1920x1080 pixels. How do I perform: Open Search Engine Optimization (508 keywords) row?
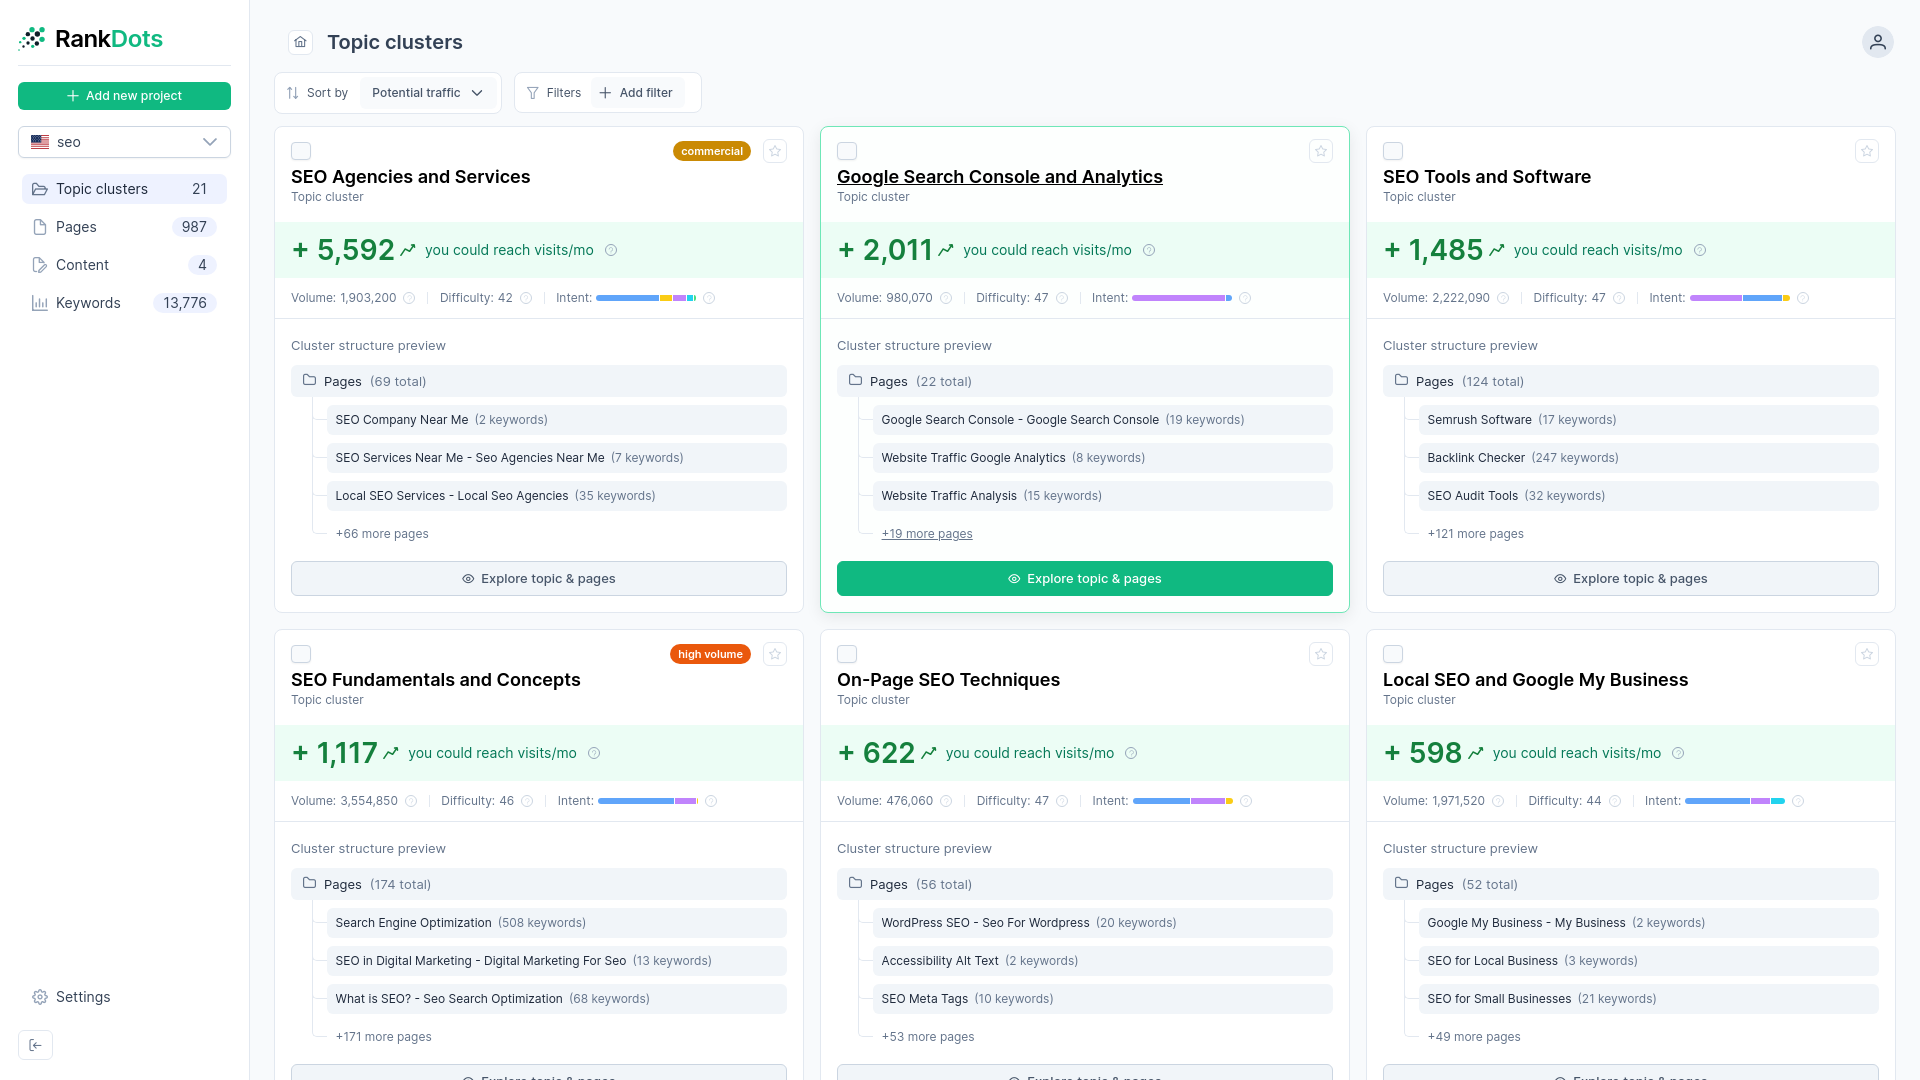pos(556,923)
